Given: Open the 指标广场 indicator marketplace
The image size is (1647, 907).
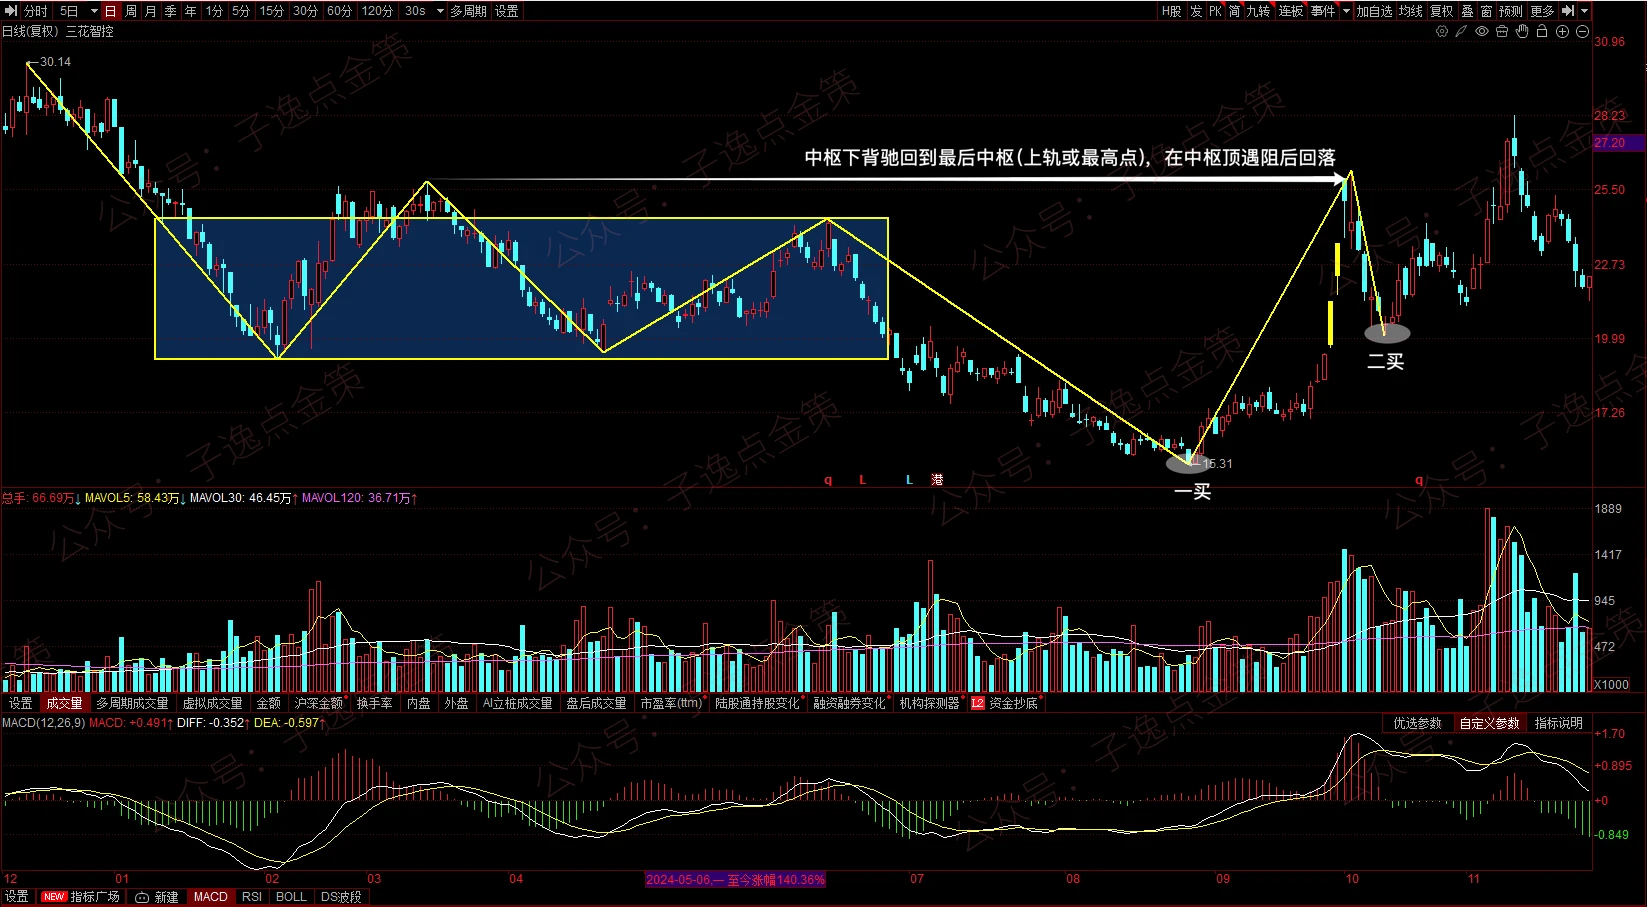Looking at the screenshot, I should click(x=94, y=897).
